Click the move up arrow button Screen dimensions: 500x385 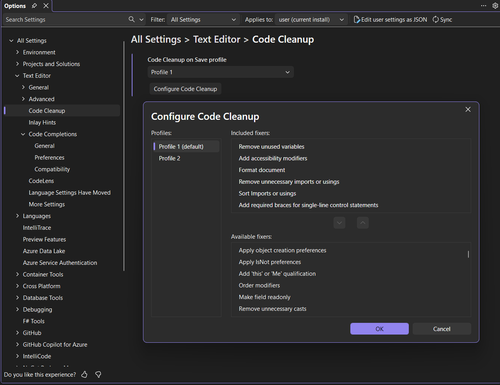(x=363, y=223)
